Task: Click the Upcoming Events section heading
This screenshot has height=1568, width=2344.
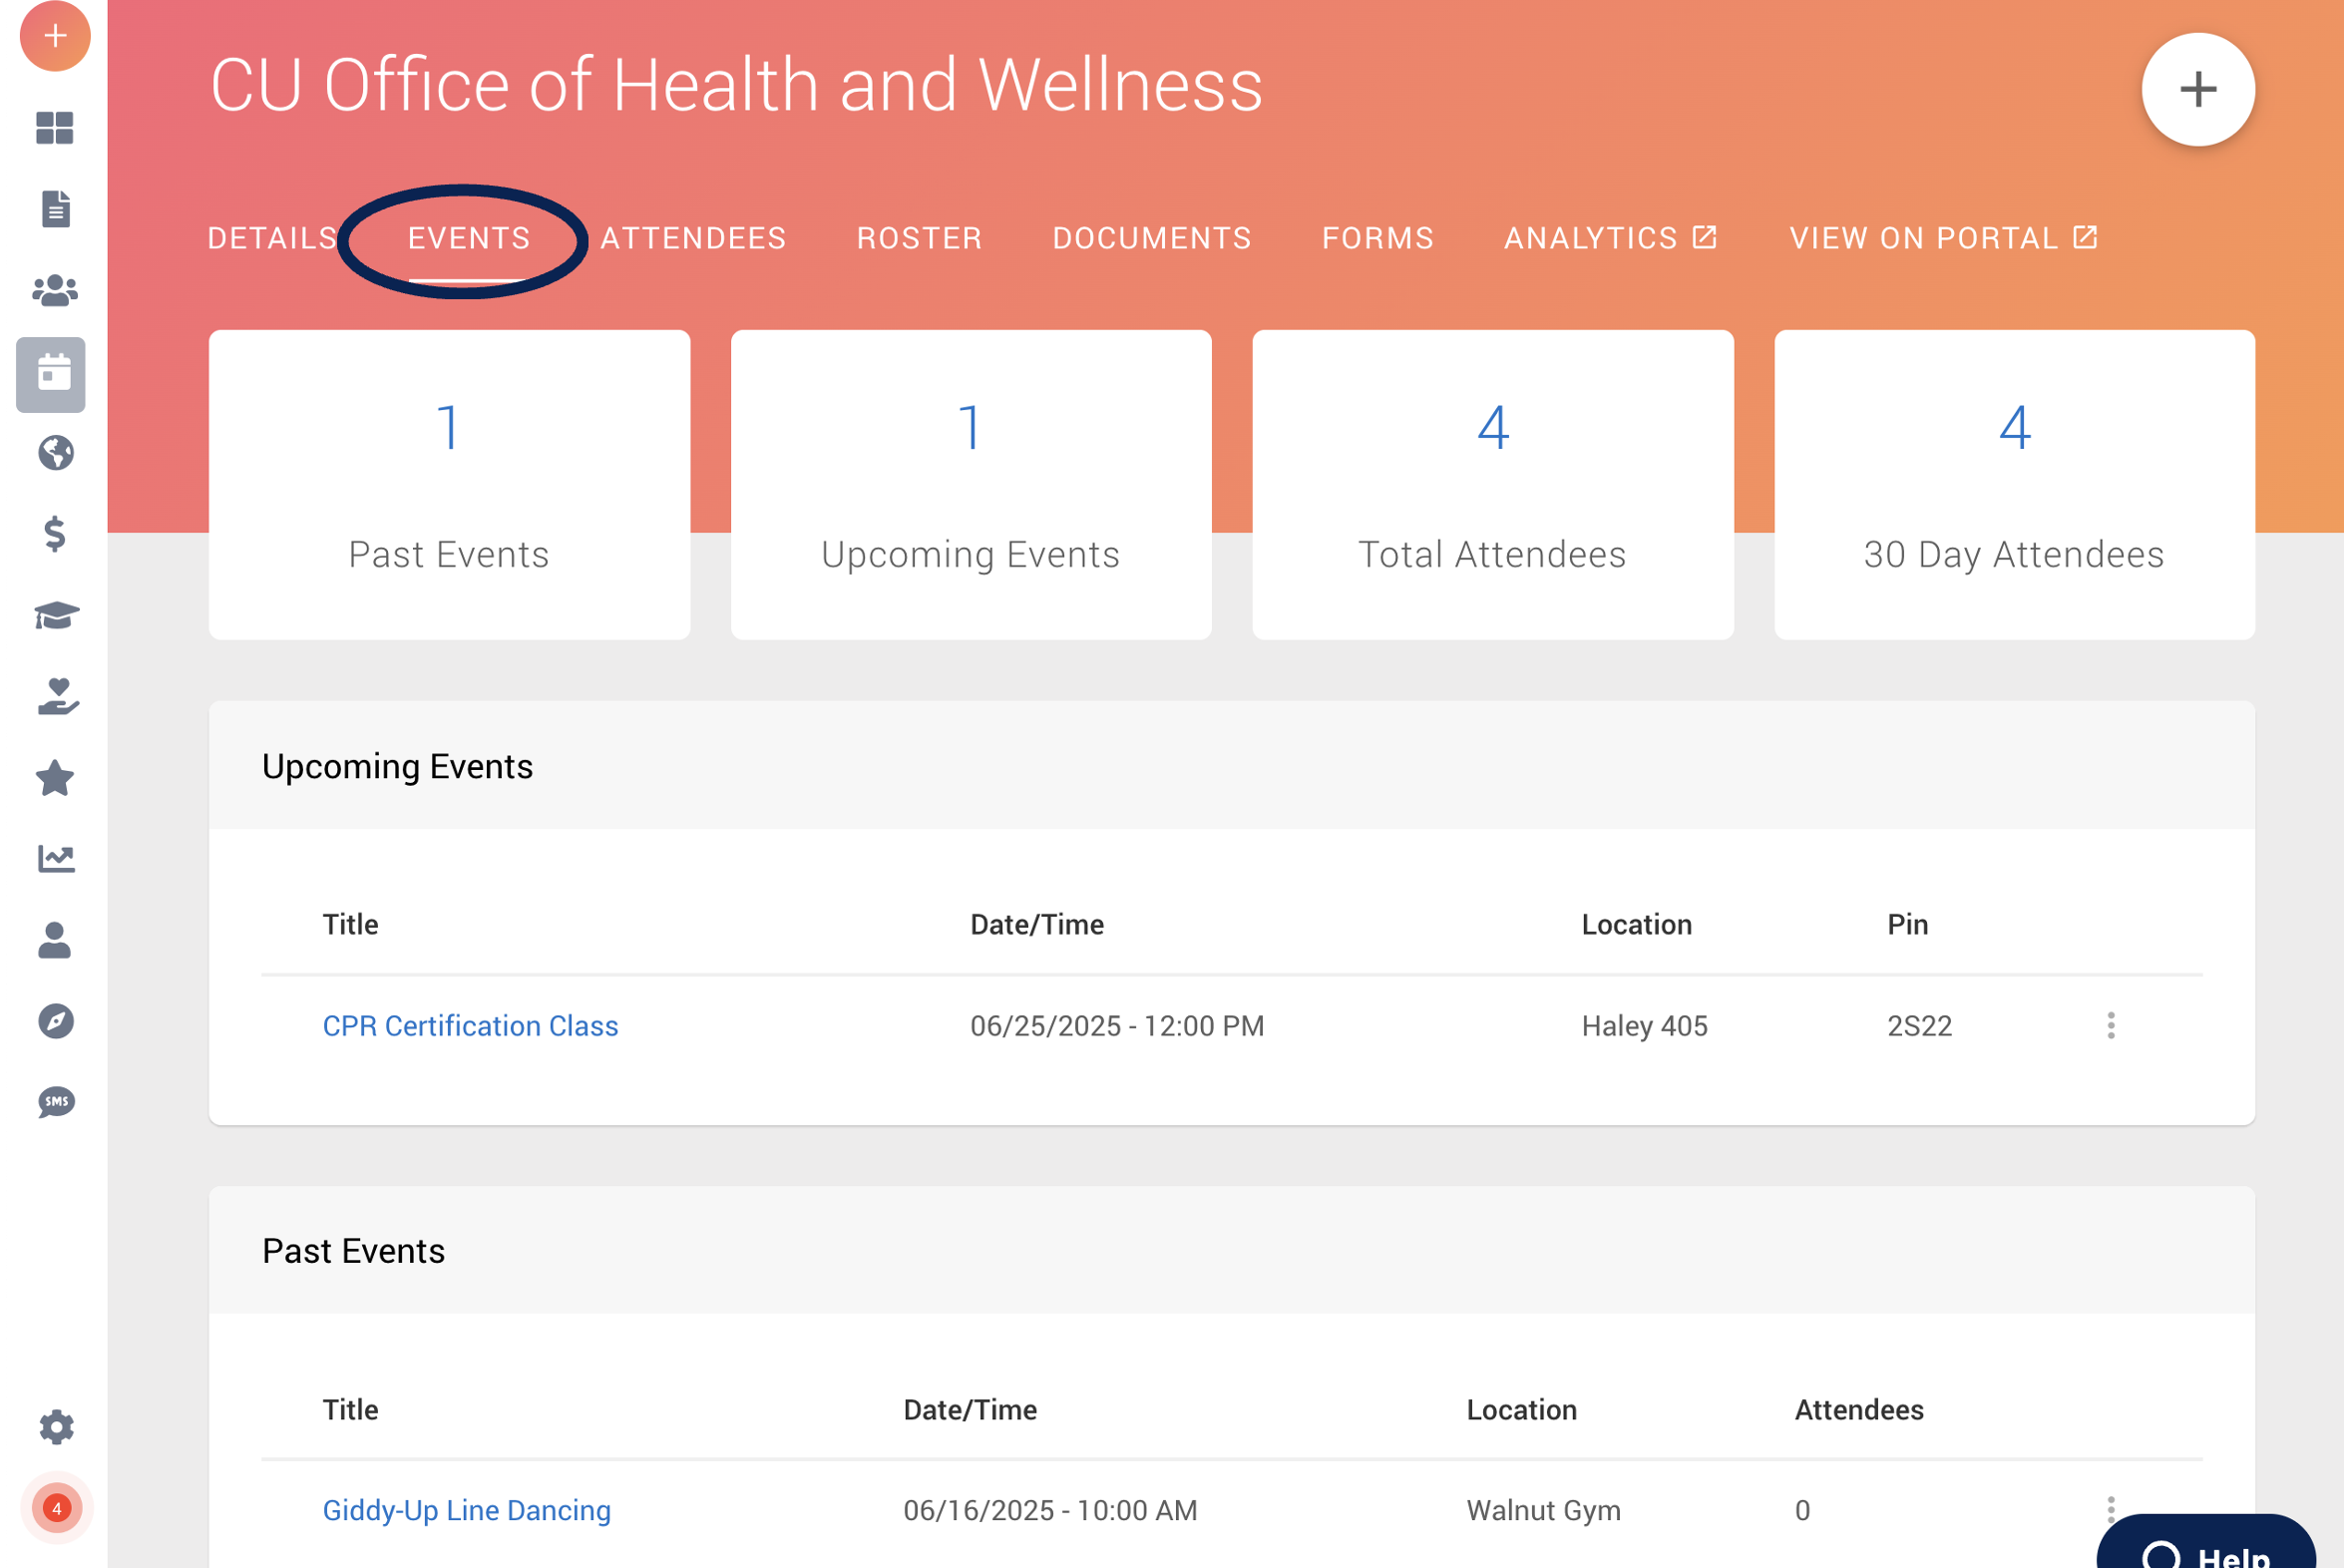Action: [x=397, y=766]
